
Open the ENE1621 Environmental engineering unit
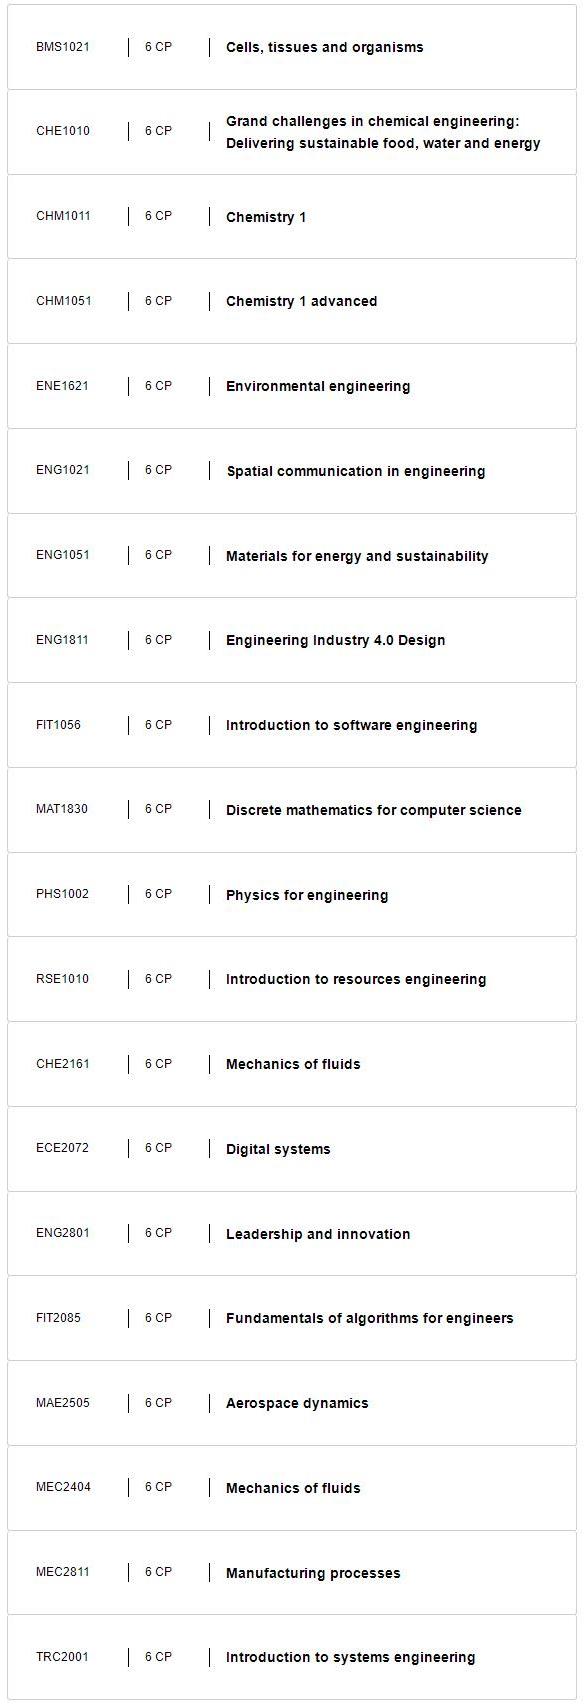[292, 386]
